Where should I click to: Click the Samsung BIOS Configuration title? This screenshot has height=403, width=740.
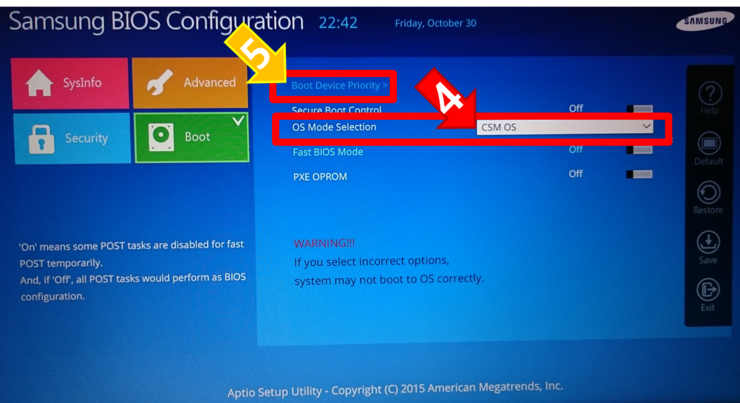click(x=156, y=22)
